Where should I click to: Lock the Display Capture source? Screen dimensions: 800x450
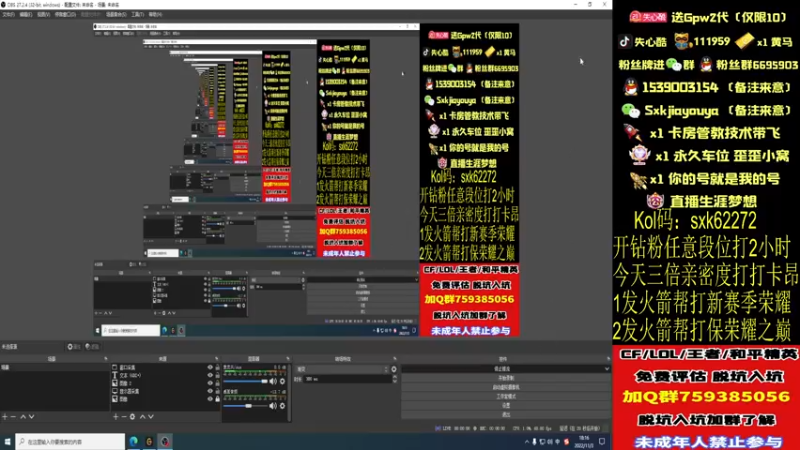point(217,391)
